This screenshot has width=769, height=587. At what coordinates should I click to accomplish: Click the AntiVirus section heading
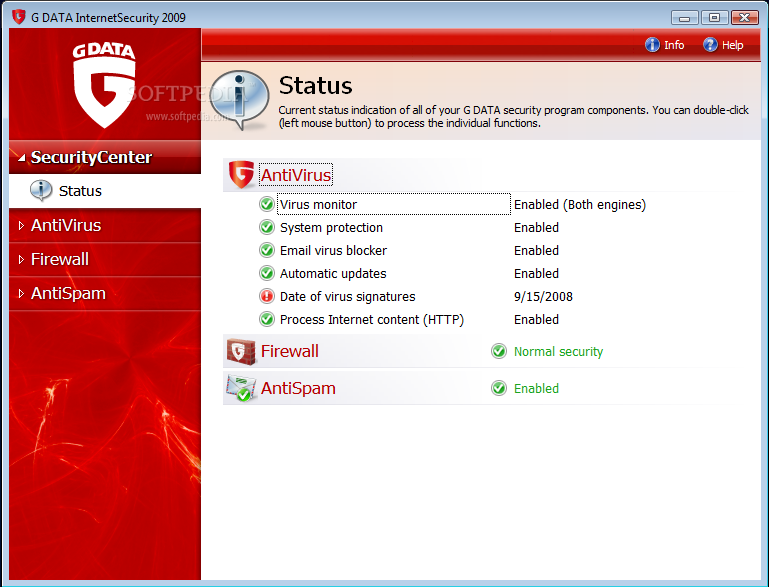point(296,175)
